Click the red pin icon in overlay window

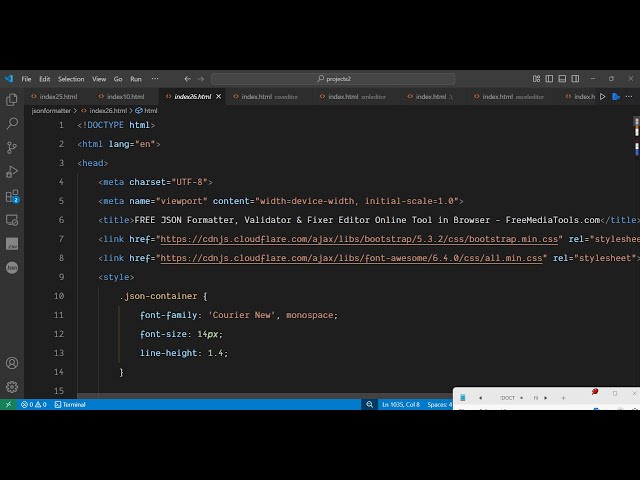[595, 392]
